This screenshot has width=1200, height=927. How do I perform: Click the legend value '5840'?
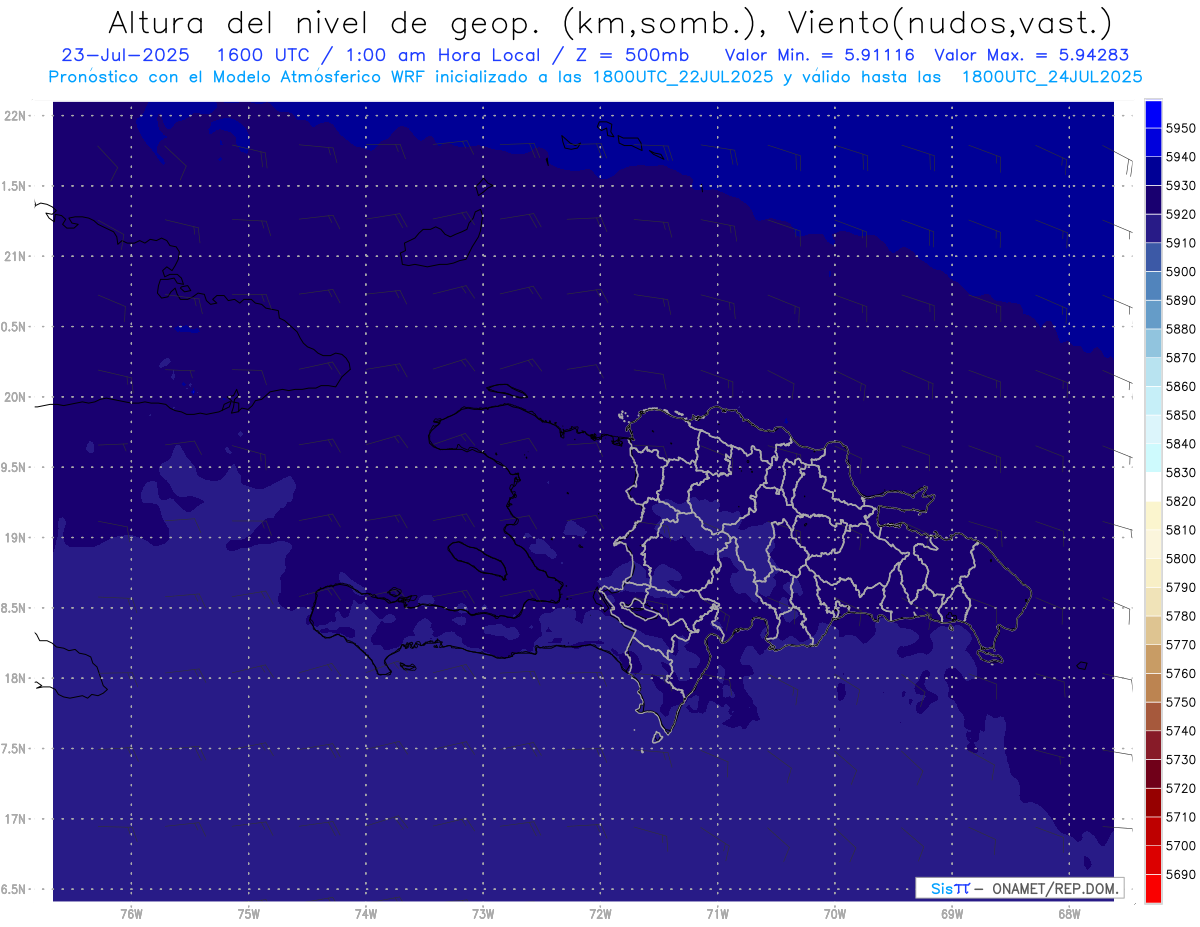point(1181,443)
